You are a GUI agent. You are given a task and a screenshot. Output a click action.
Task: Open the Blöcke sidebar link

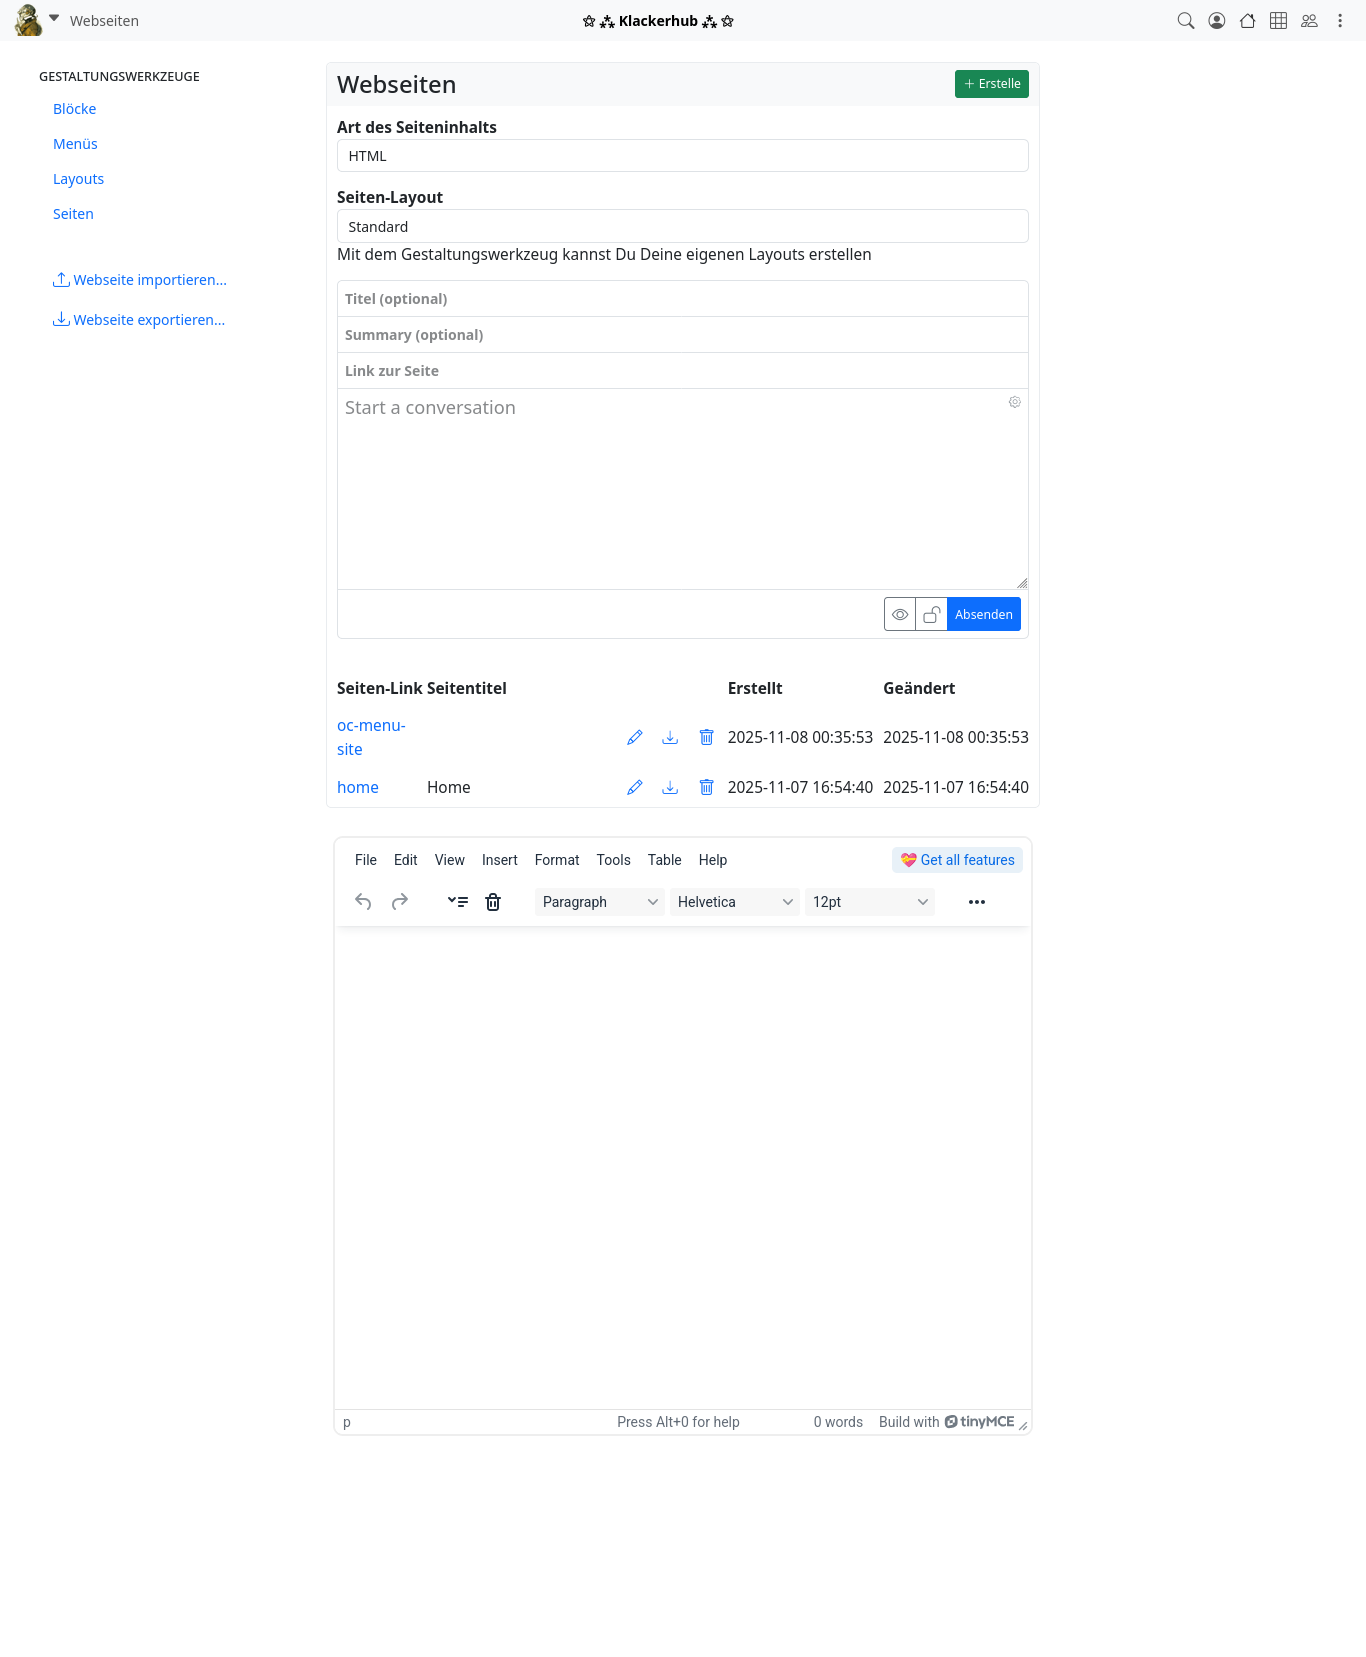75,109
